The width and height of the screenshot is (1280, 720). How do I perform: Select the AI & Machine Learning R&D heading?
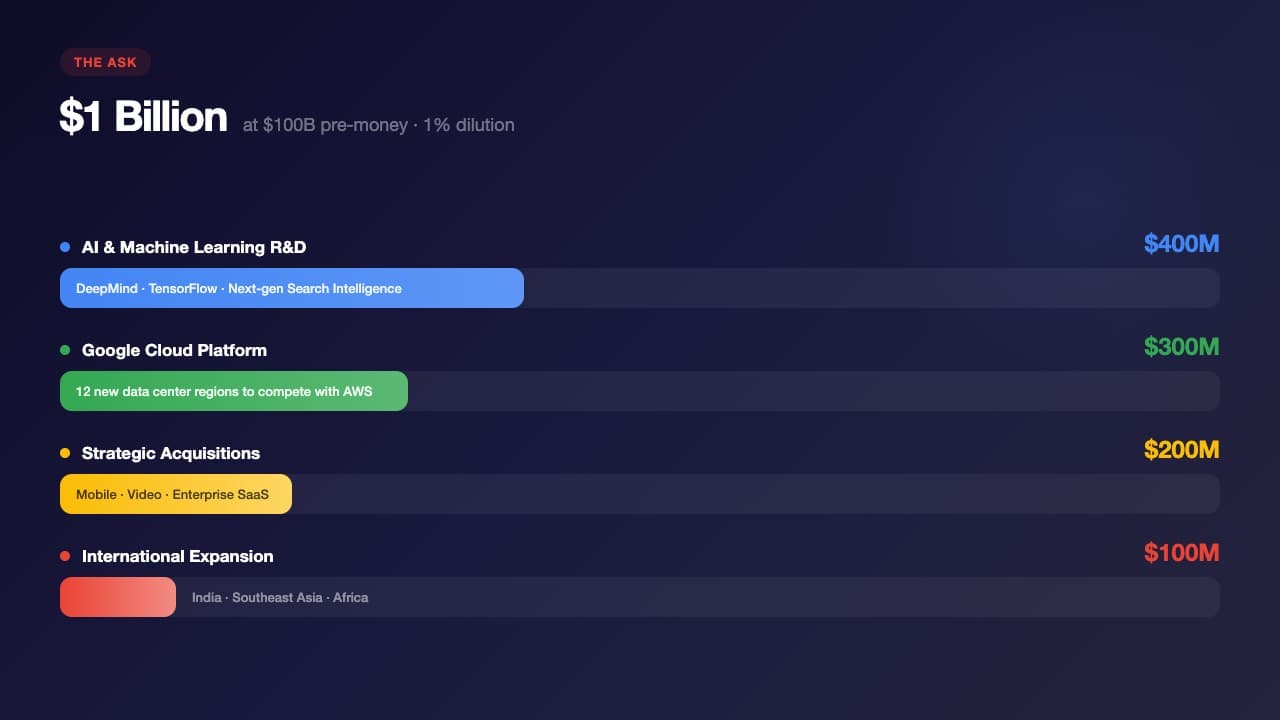194,247
